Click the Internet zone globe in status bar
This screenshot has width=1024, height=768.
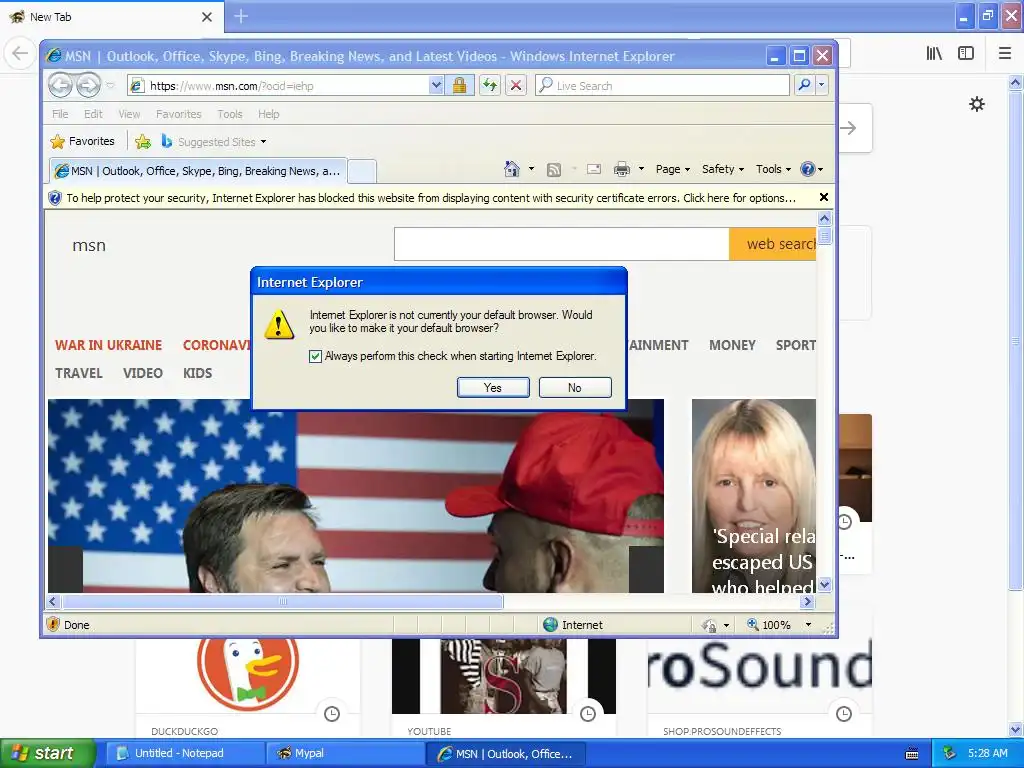click(x=550, y=624)
